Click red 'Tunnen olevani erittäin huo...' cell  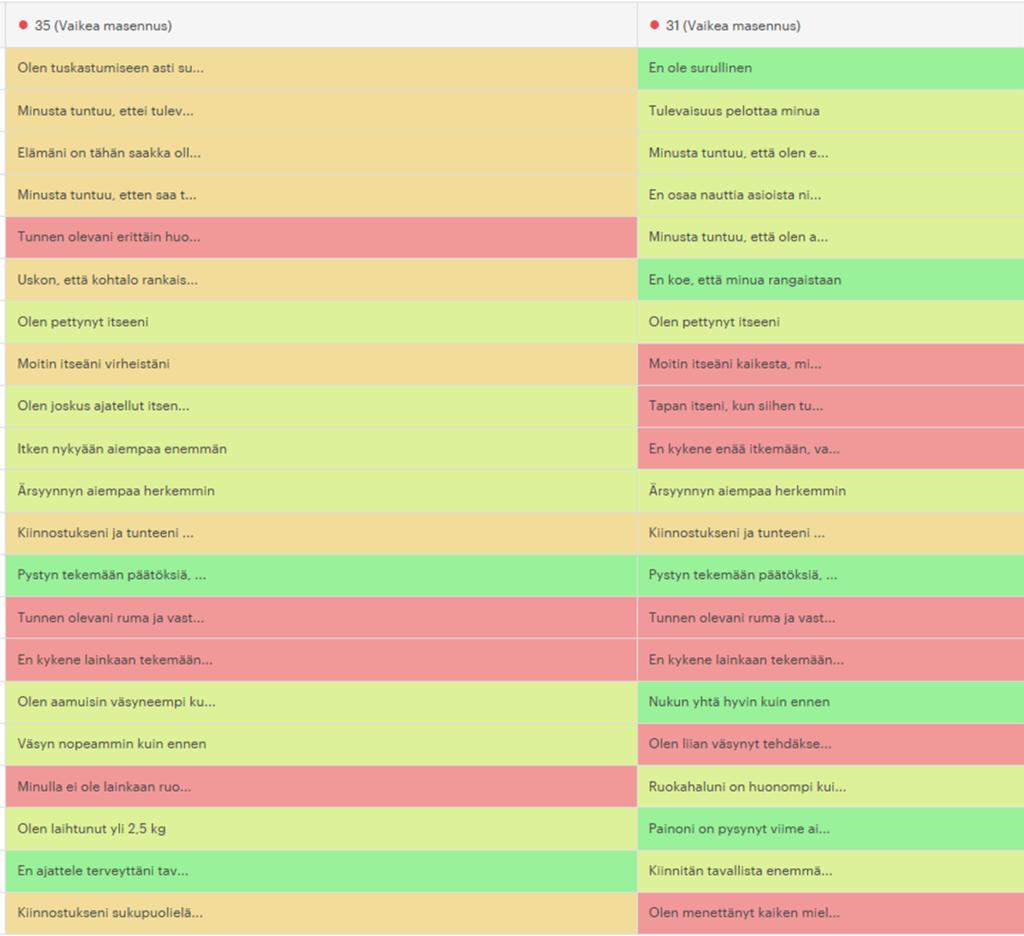(x=321, y=237)
